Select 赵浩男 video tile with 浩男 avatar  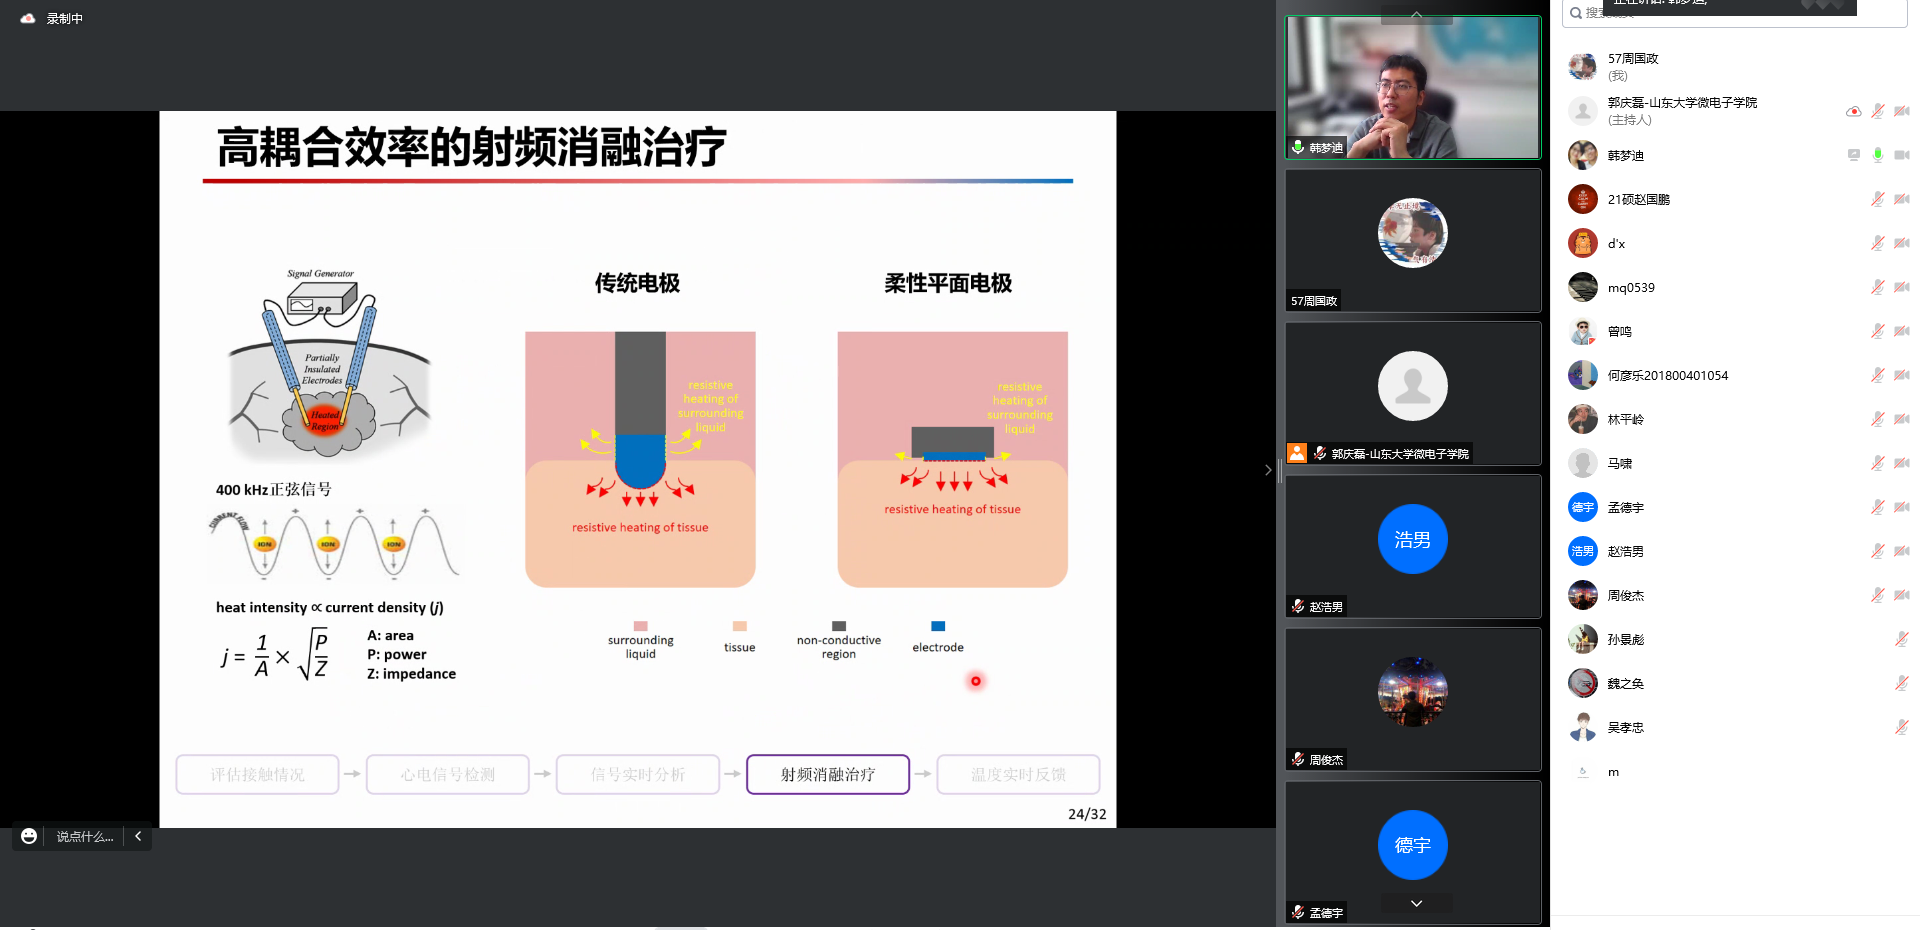click(x=1413, y=546)
